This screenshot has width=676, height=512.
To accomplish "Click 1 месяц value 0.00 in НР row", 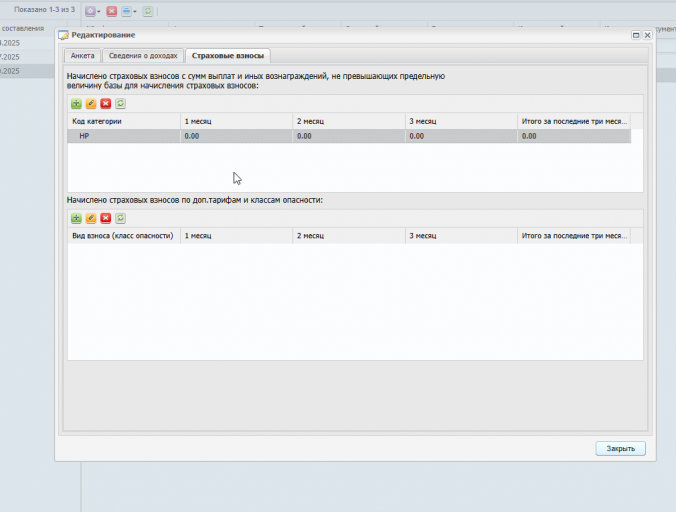I will pyautogui.click(x=236, y=136).
